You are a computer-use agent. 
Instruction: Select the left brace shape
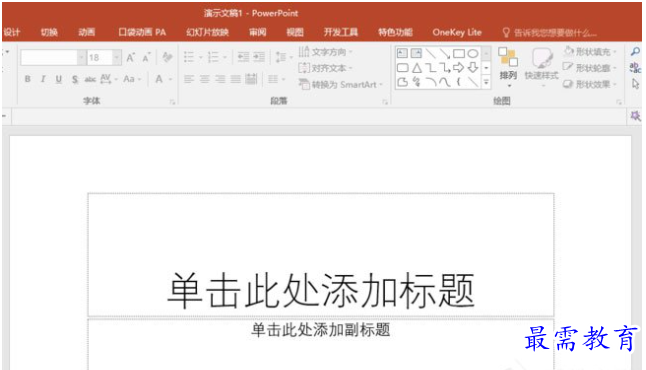coord(459,82)
